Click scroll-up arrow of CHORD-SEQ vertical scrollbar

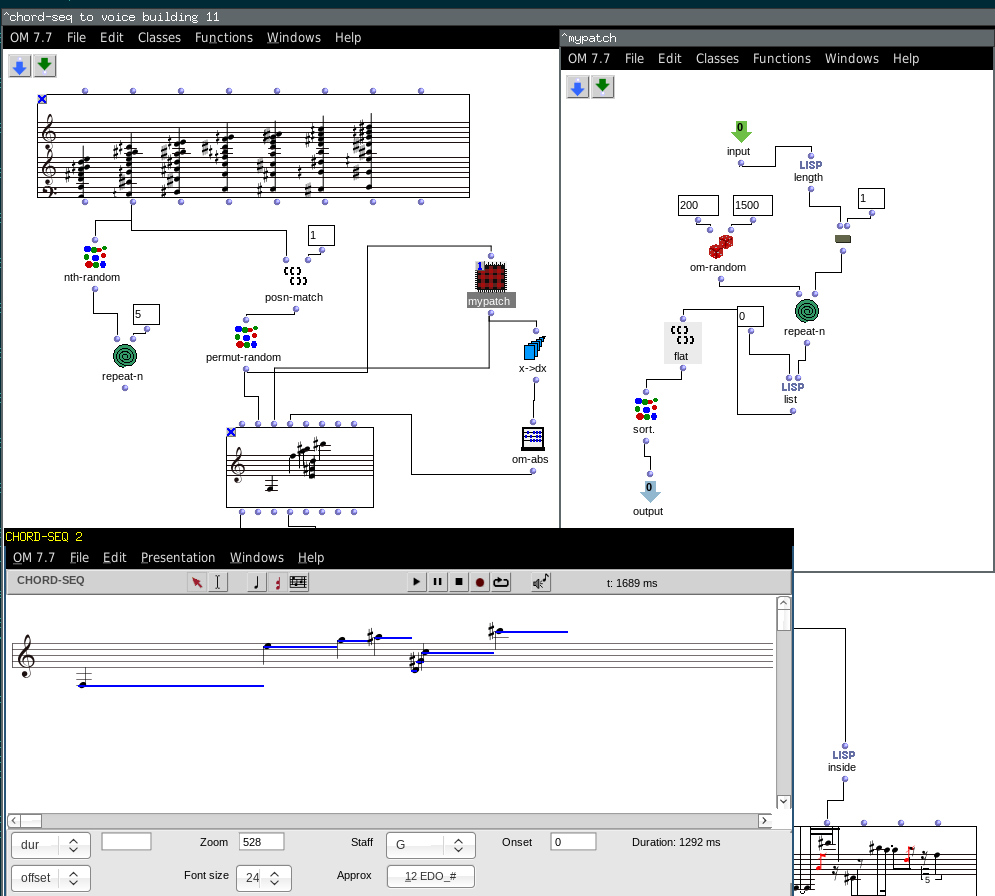coord(784,603)
